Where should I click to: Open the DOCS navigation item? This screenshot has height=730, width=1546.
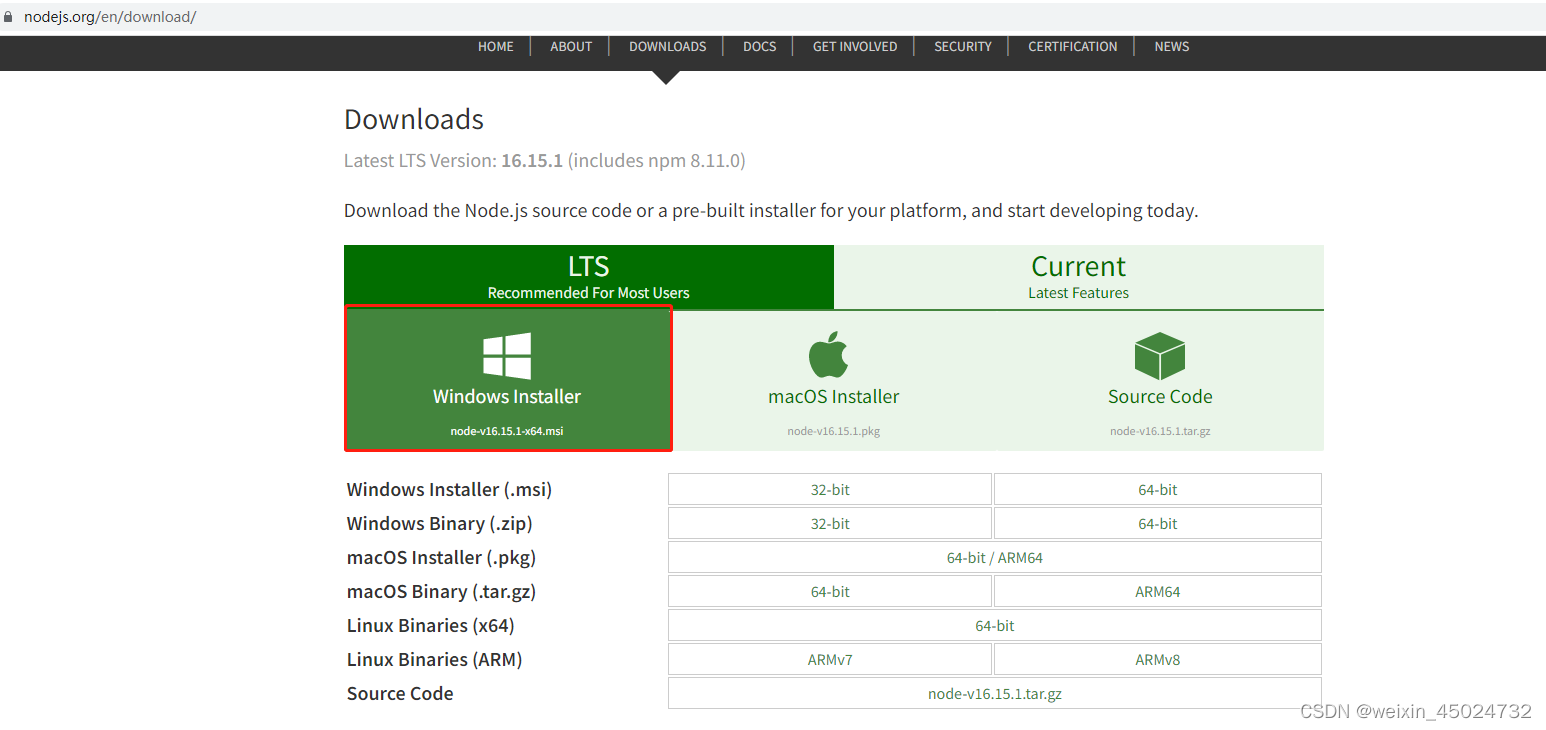click(x=760, y=46)
